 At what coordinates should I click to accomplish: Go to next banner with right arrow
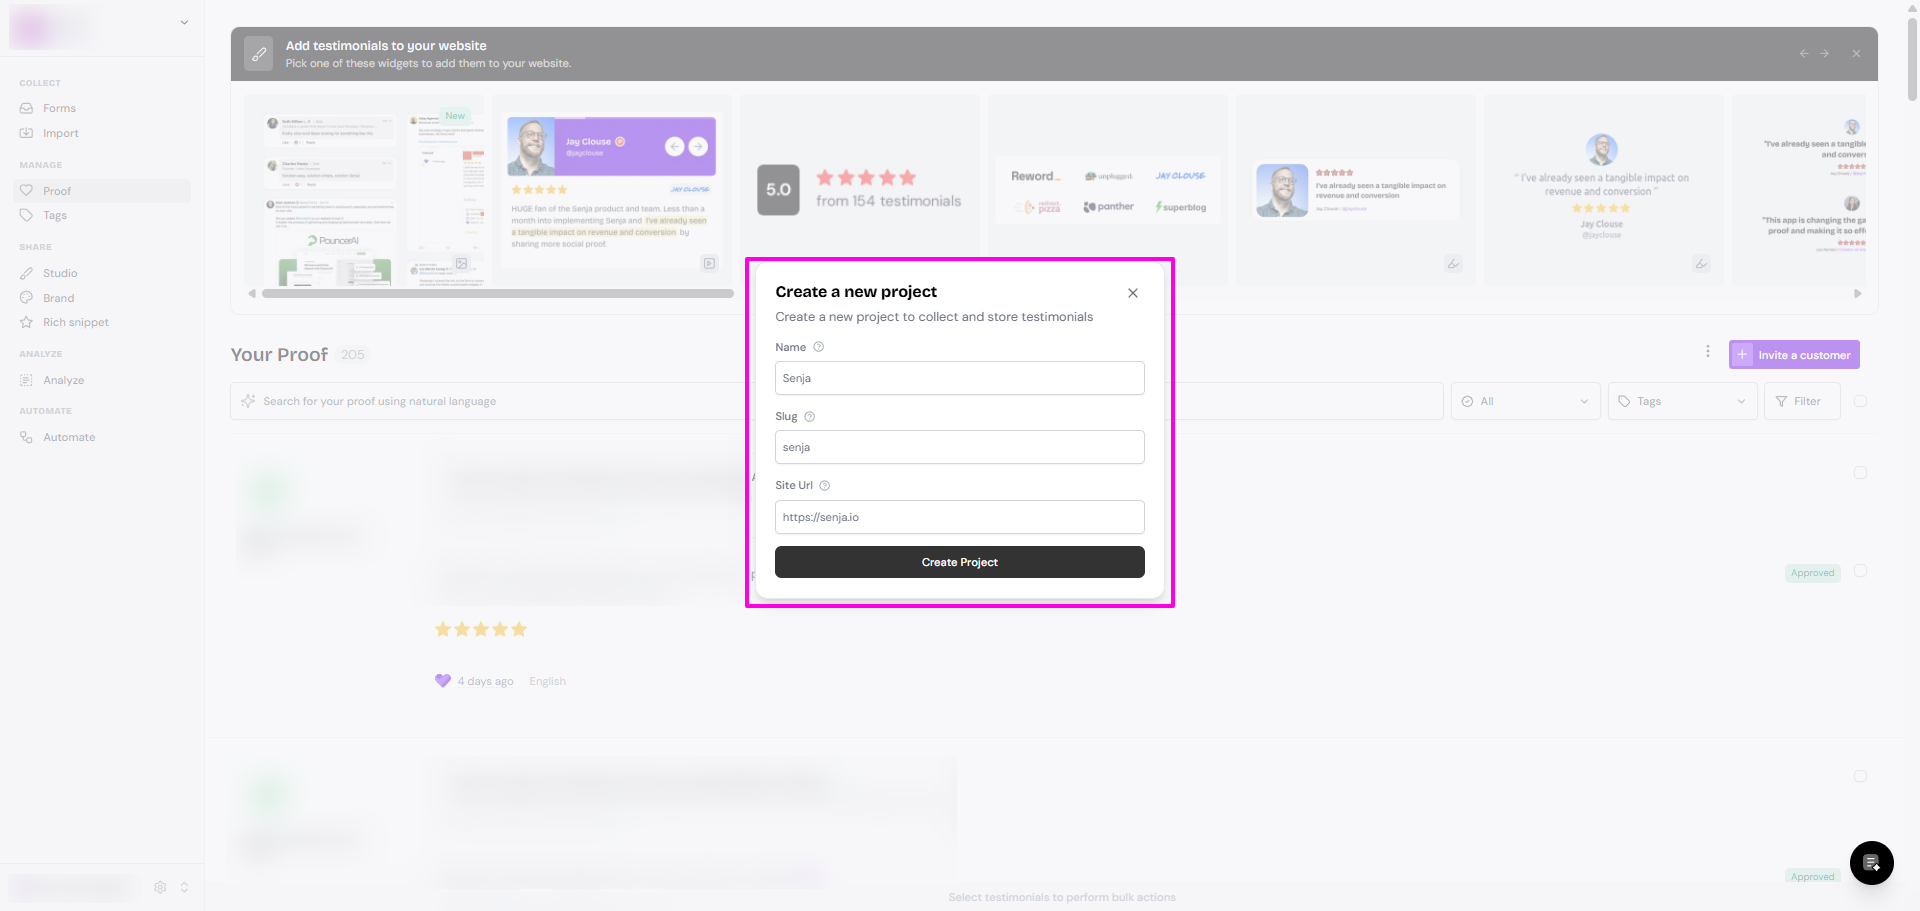coord(1824,54)
